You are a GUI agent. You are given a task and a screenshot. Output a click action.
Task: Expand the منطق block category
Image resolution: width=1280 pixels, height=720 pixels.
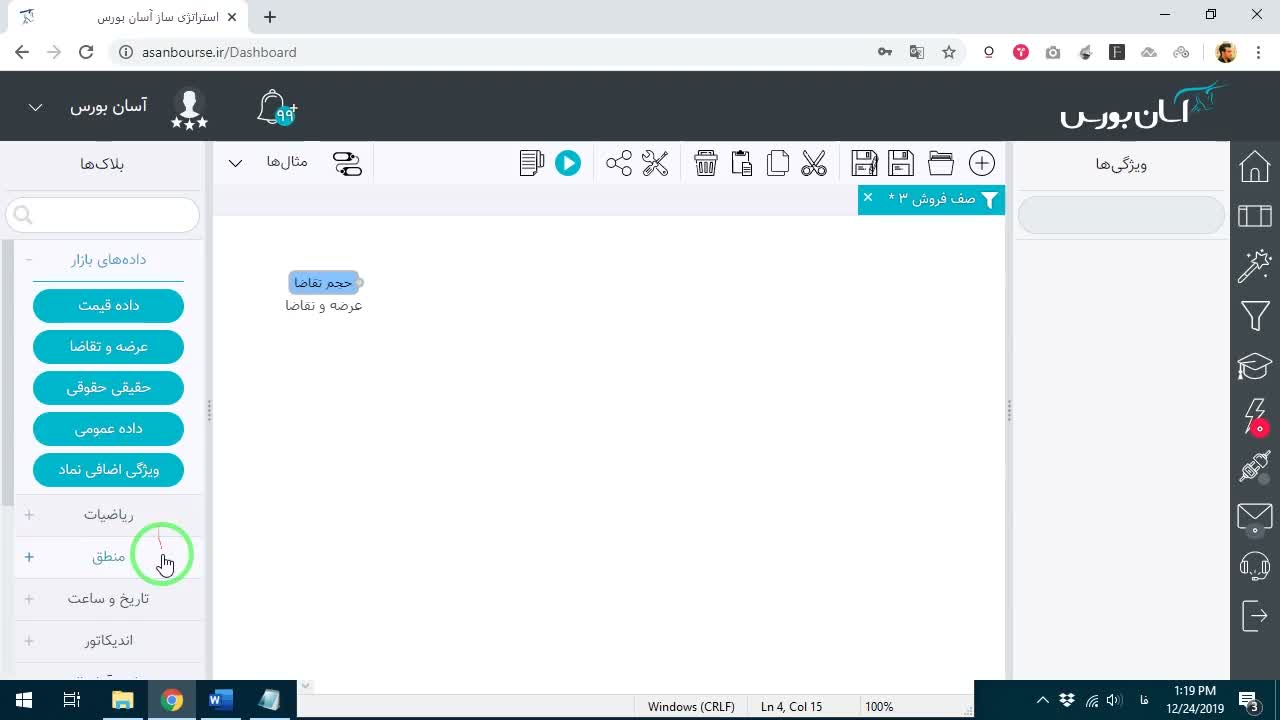[108, 556]
